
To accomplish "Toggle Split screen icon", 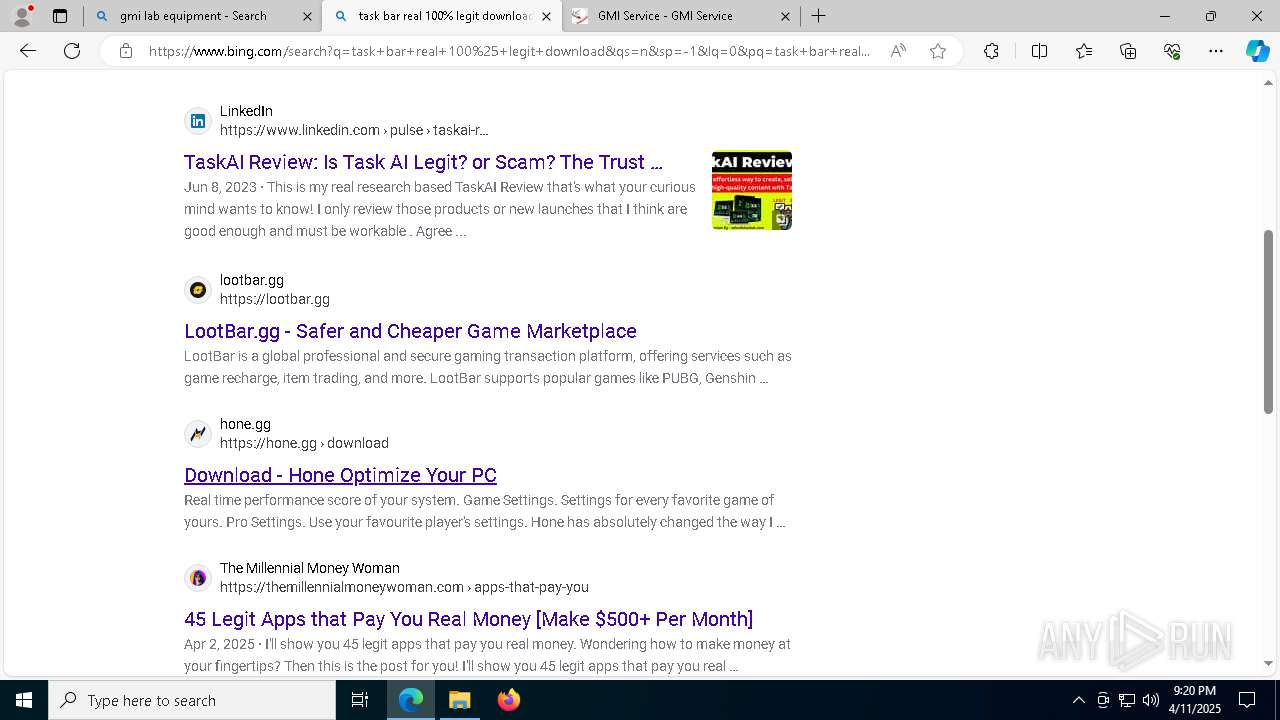I will click(x=1039, y=51).
